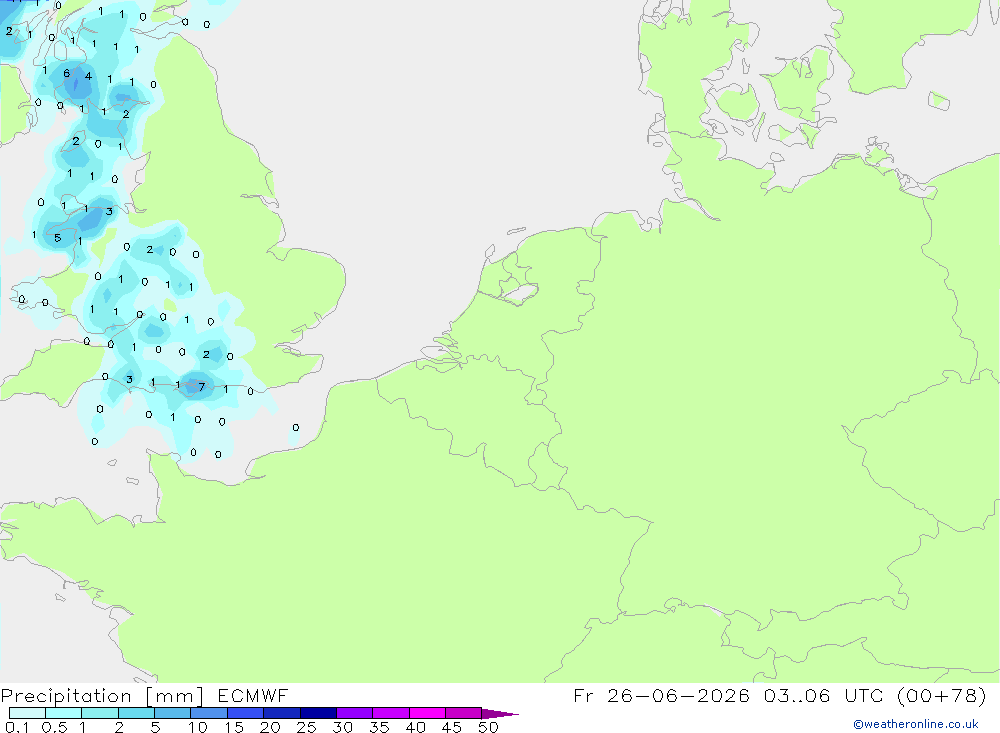The image size is (1000, 733).
Task: Click the 25–30 mm dark navy swatch
Action: 318,713
